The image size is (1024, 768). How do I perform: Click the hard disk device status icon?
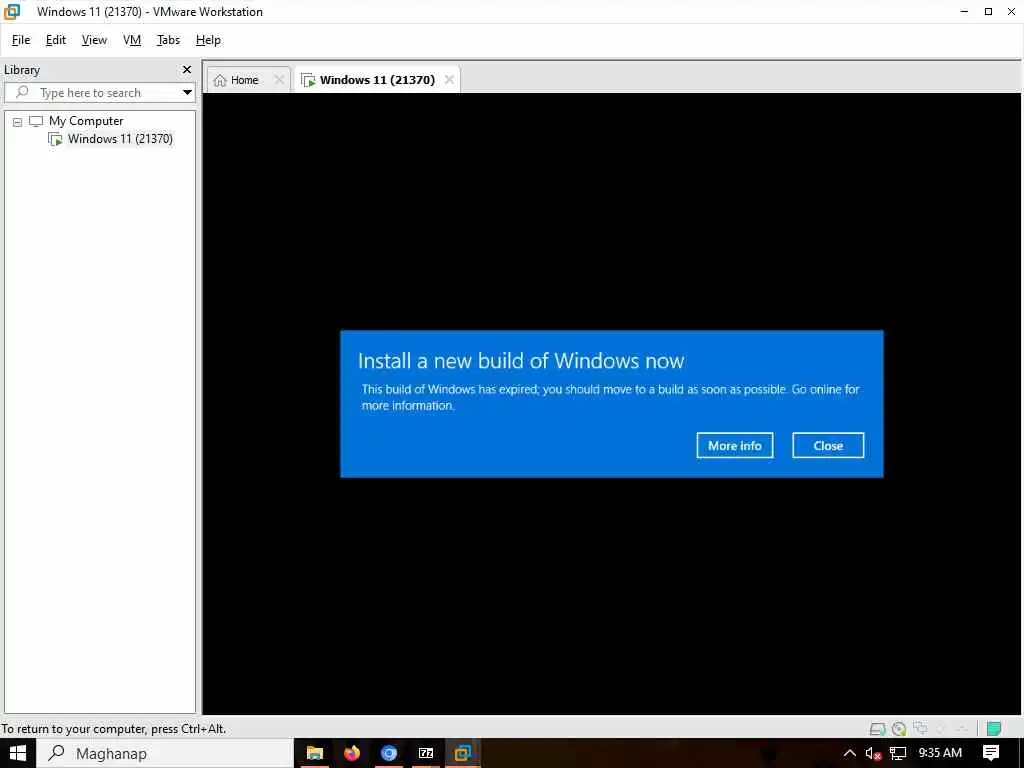878,729
